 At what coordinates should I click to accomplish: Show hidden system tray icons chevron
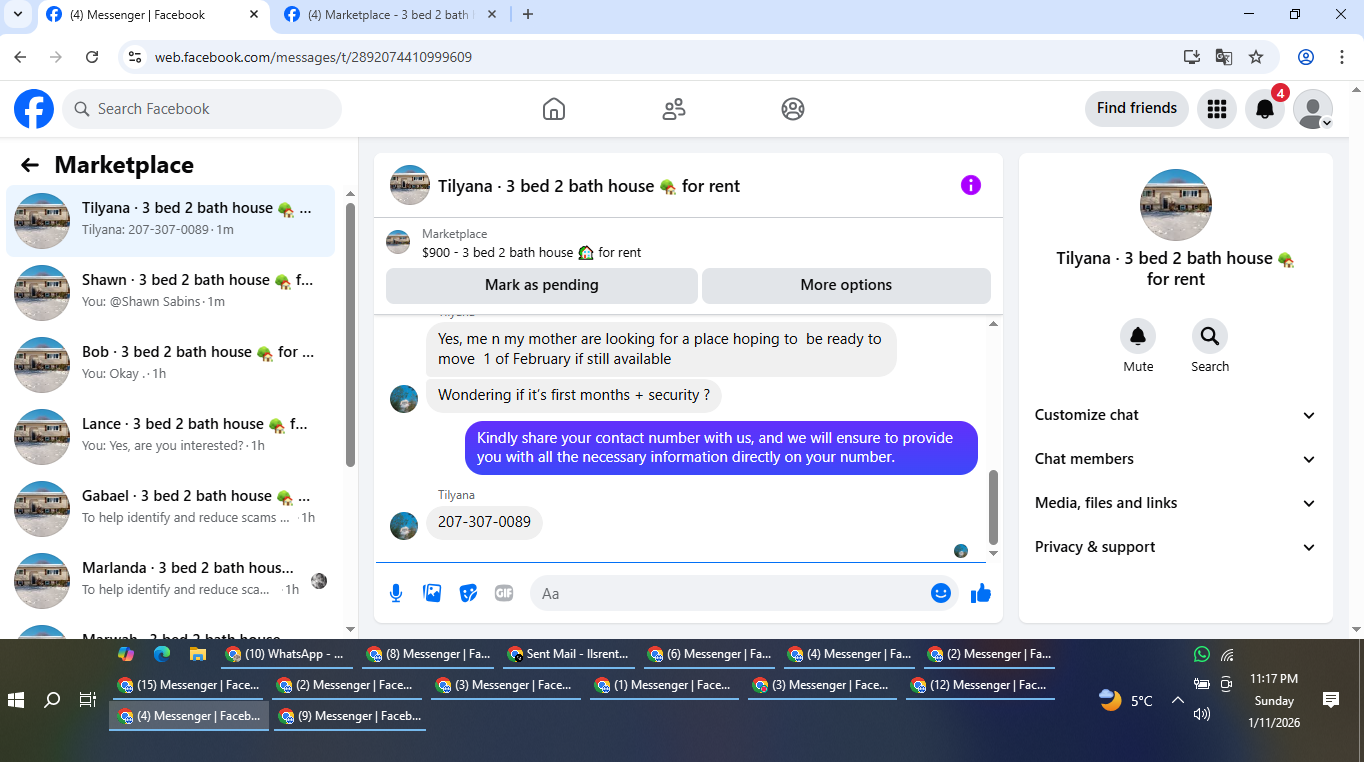[1177, 700]
